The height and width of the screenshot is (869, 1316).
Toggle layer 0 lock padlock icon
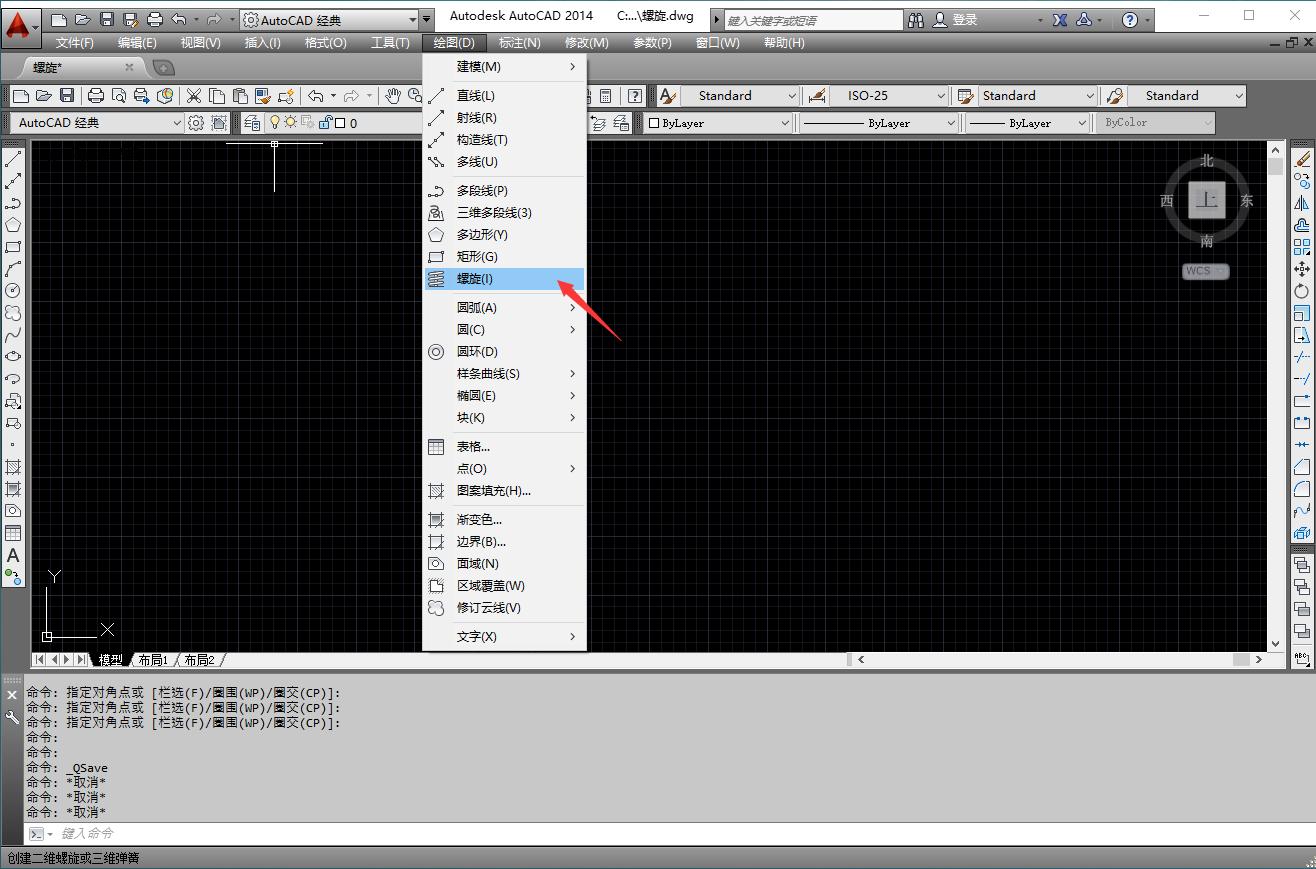click(324, 123)
